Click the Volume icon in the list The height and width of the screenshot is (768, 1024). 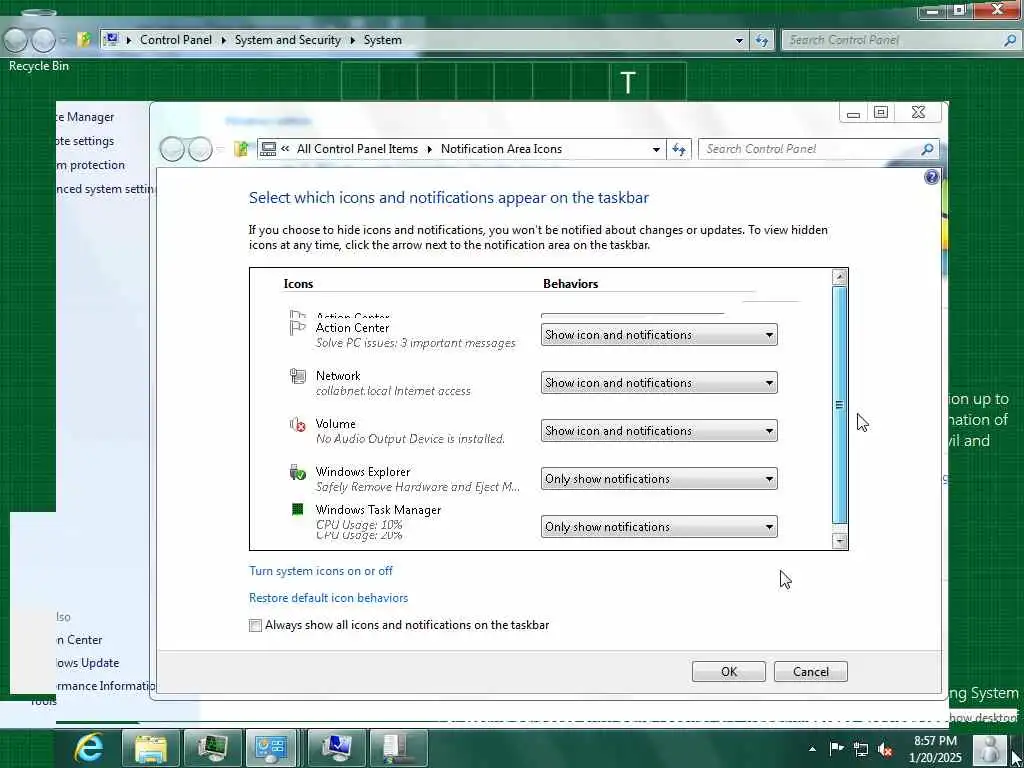pos(297,424)
